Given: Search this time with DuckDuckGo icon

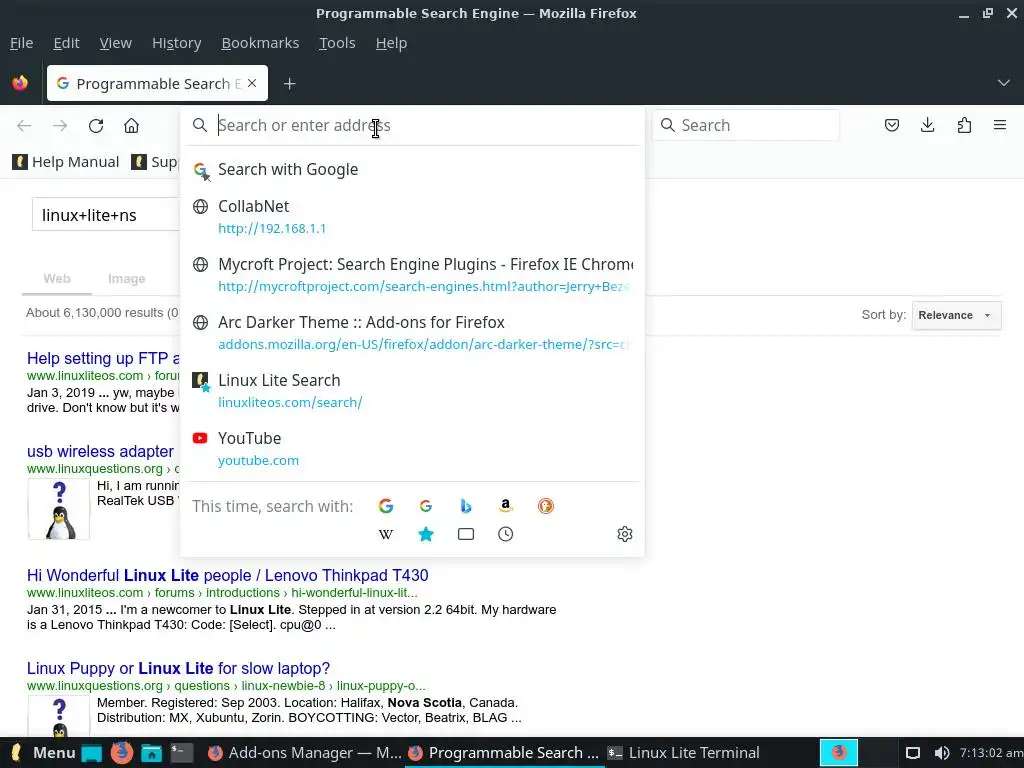Looking at the screenshot, I should pyautogui.click(x=545, y=505).
